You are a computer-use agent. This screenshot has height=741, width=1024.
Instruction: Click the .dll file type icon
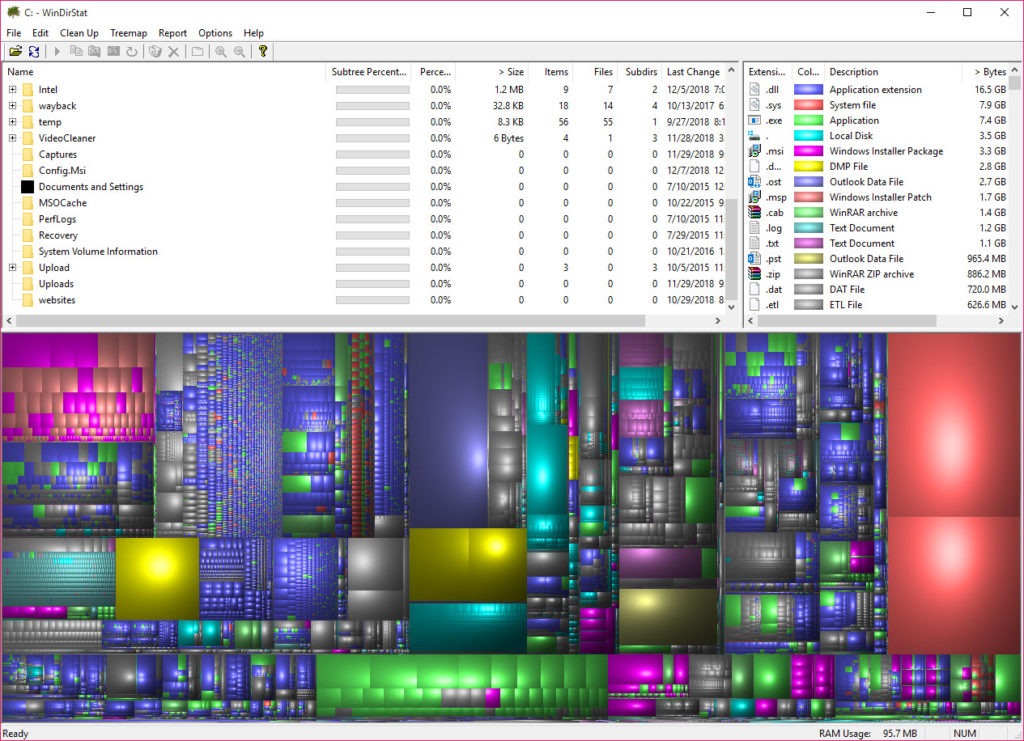click(754, 89)
